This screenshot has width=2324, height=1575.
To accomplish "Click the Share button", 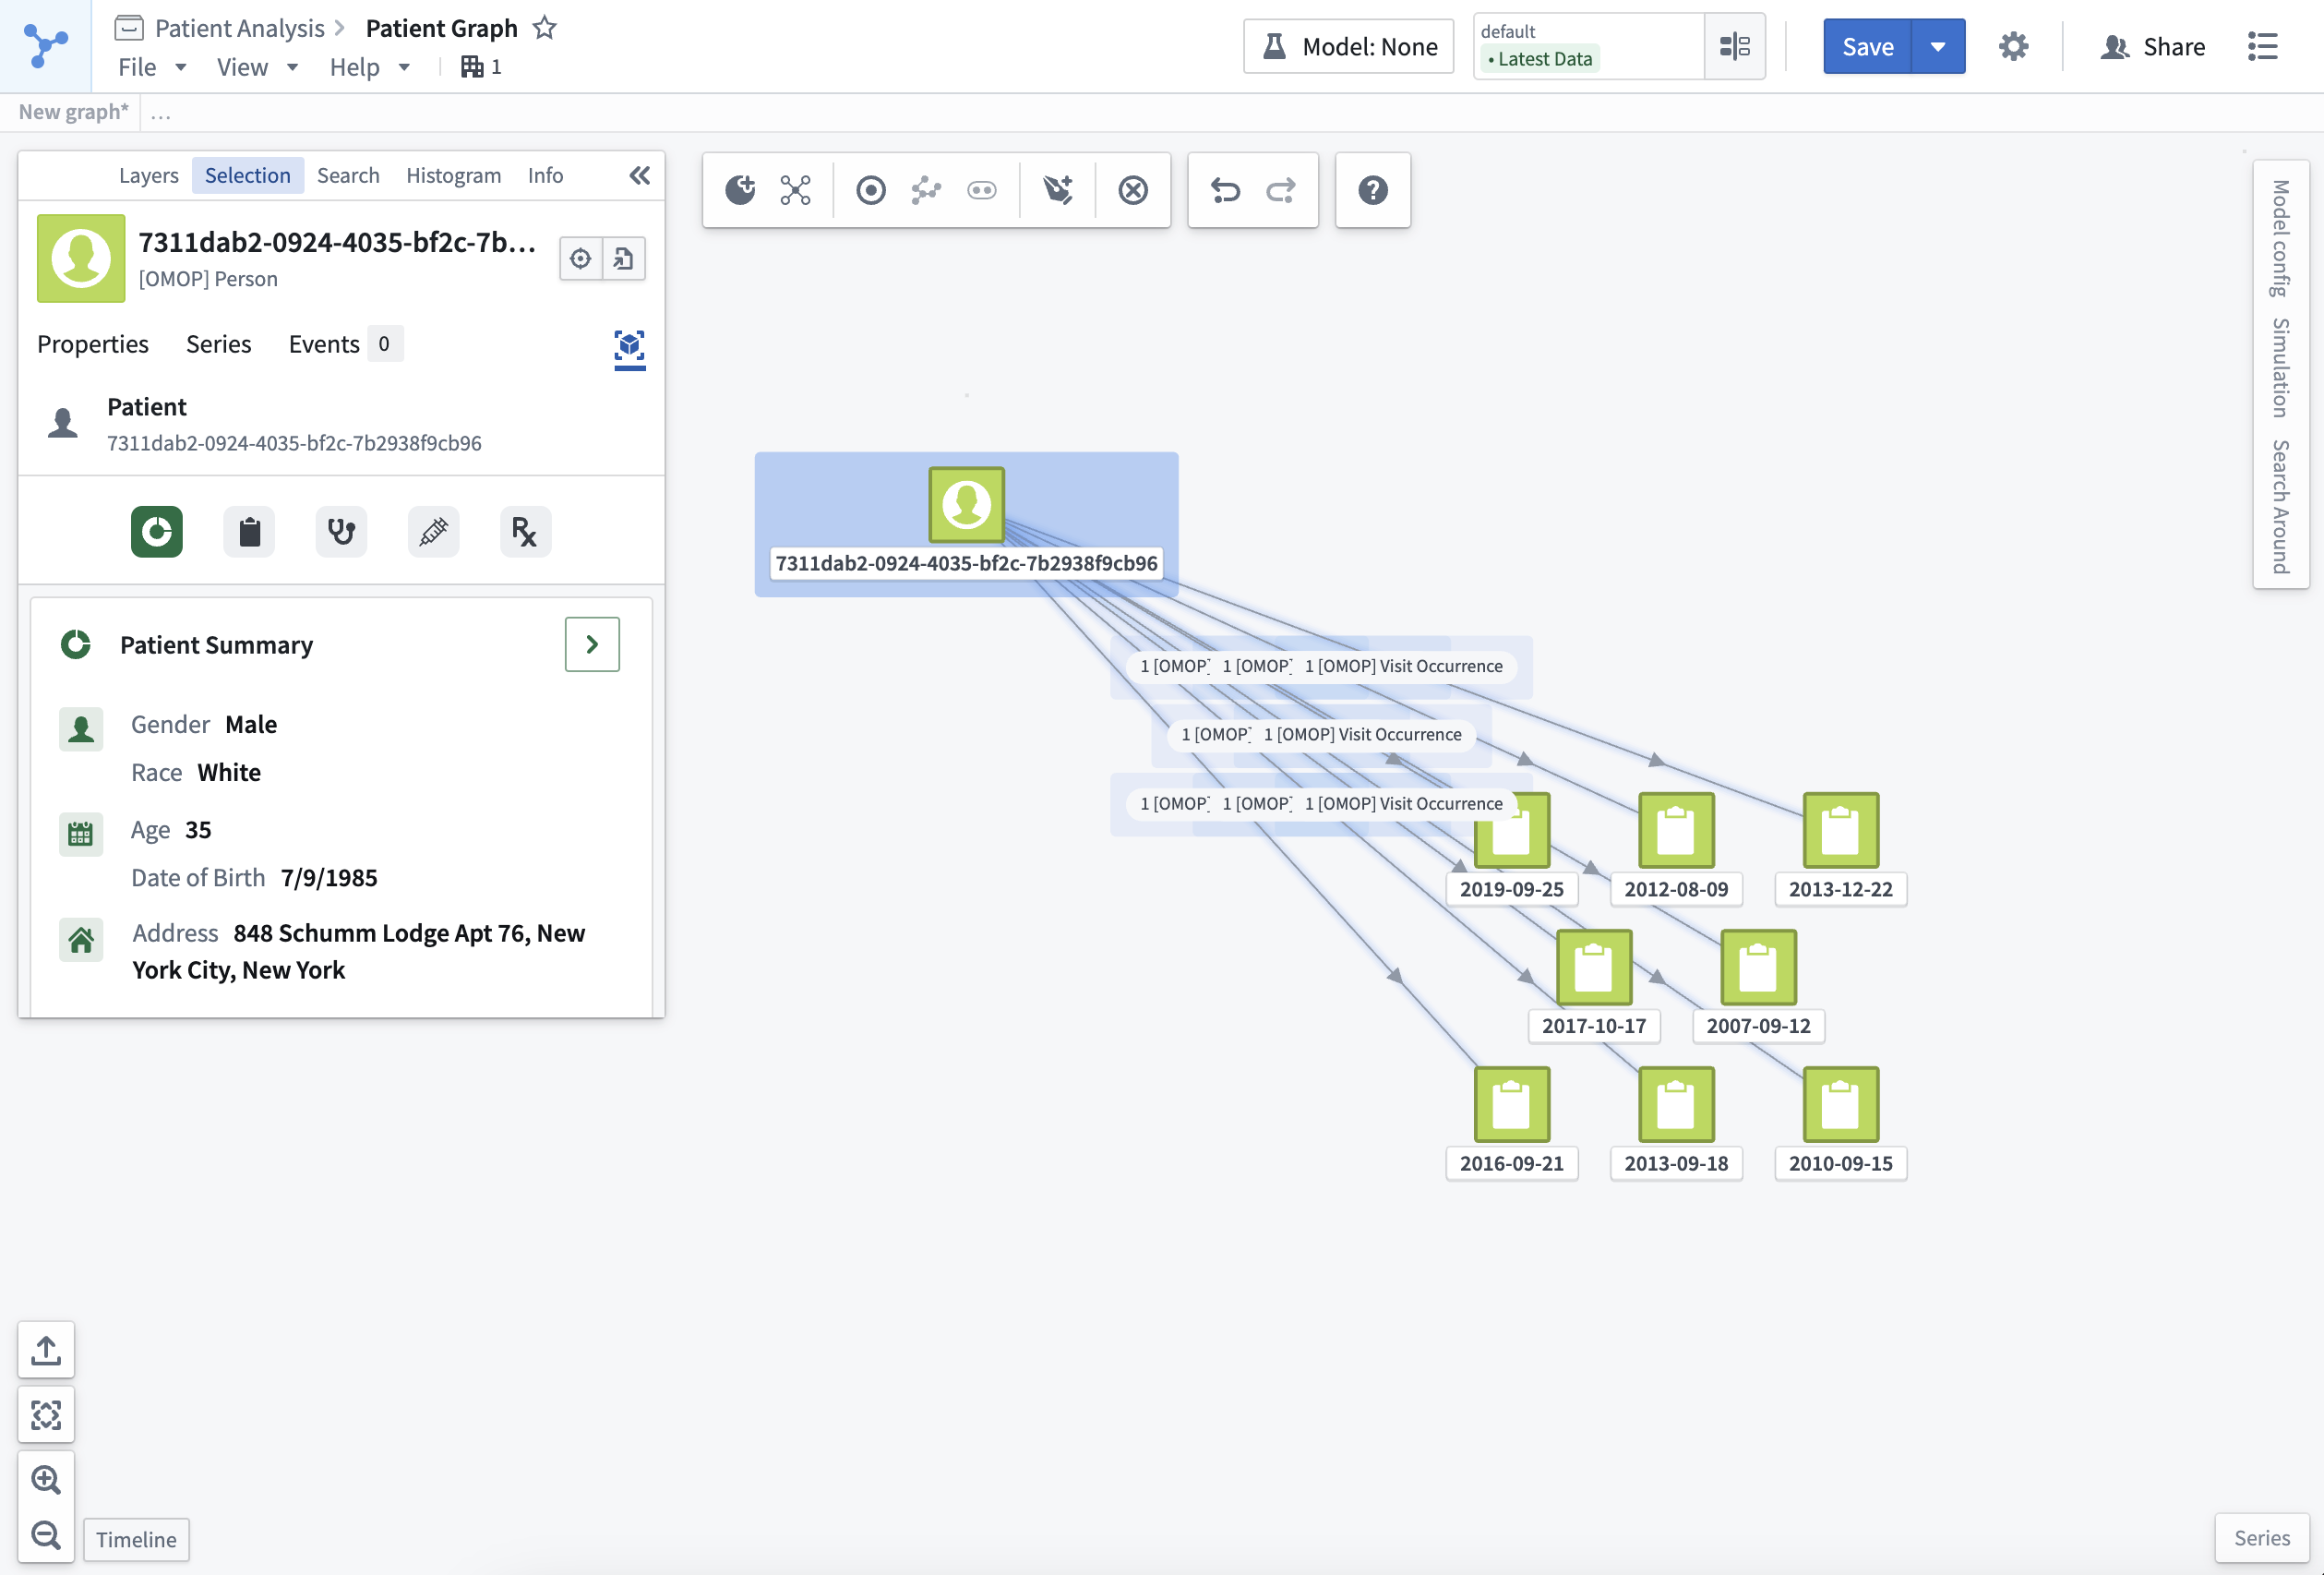I will click(x=2153, y=46).
